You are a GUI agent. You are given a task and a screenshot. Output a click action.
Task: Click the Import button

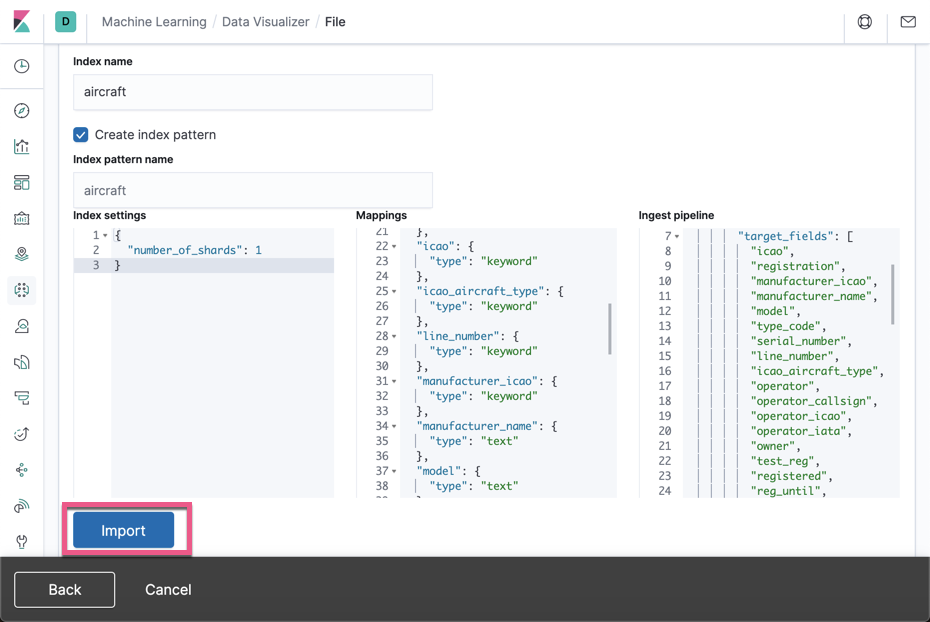(123, 530)
